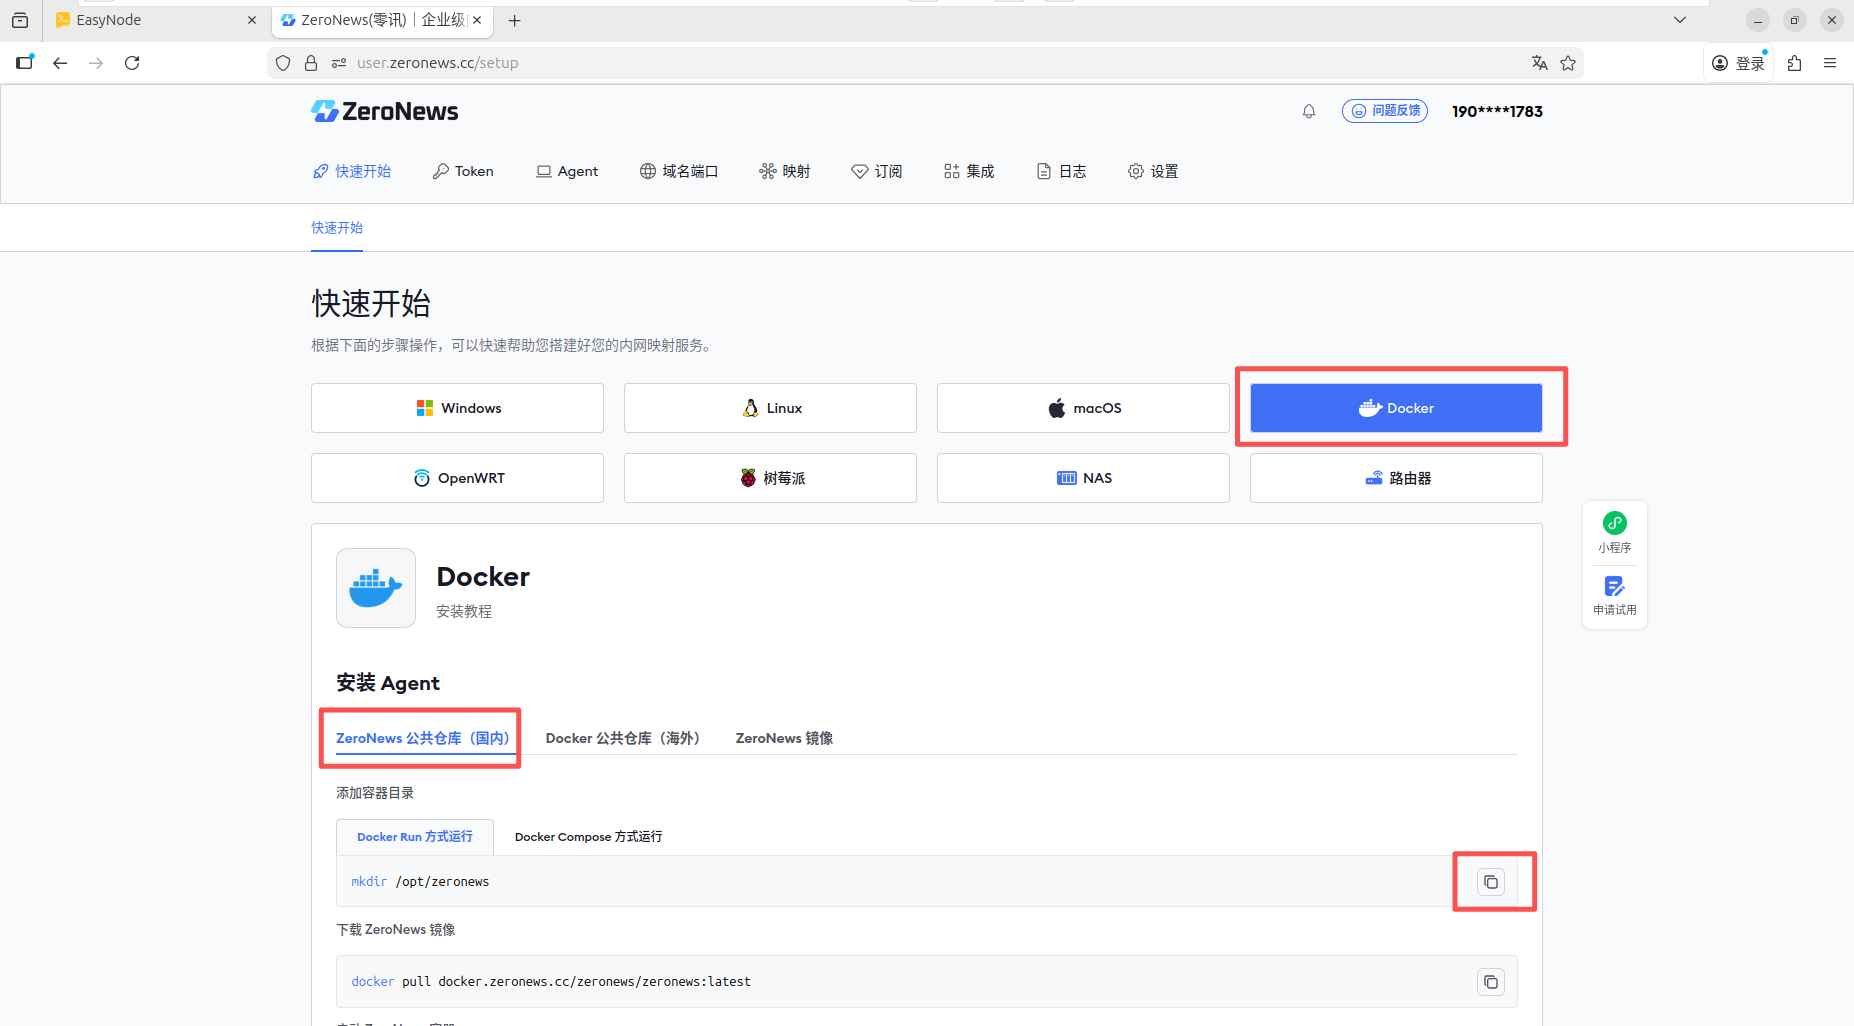Expand the browser tab list dropdown
This screenshot has height=1026, width=1854.
[x=1680, y=20]
